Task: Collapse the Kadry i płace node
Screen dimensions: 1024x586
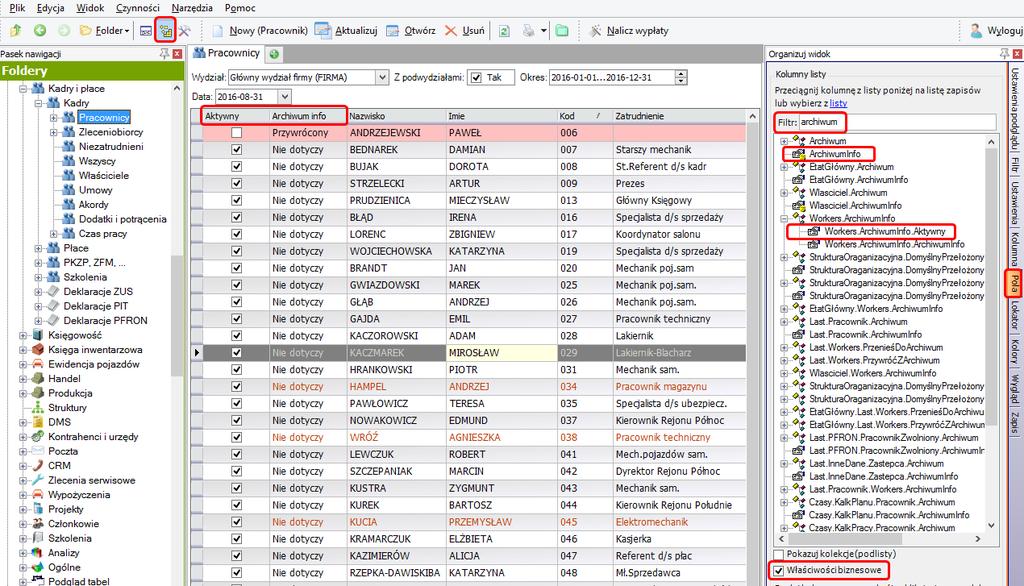Action: click(23, 88)
